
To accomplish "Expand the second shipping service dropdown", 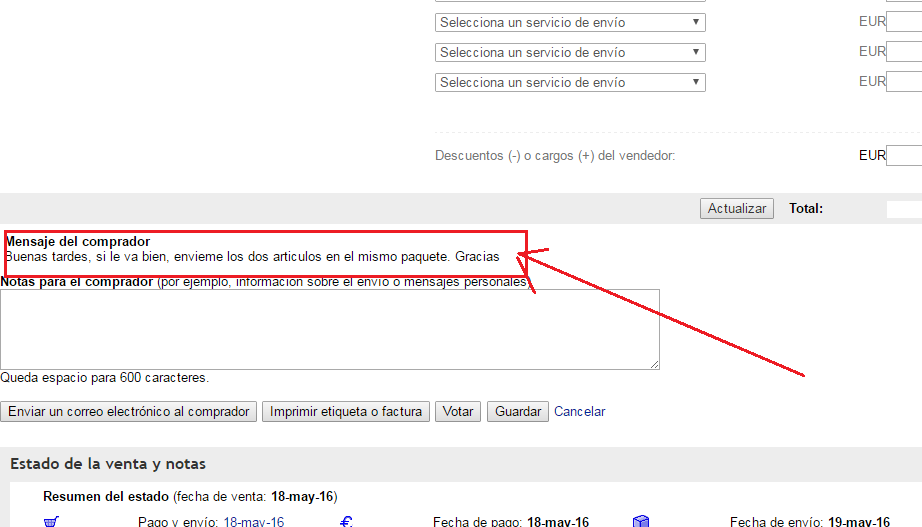I will (570, 52).
